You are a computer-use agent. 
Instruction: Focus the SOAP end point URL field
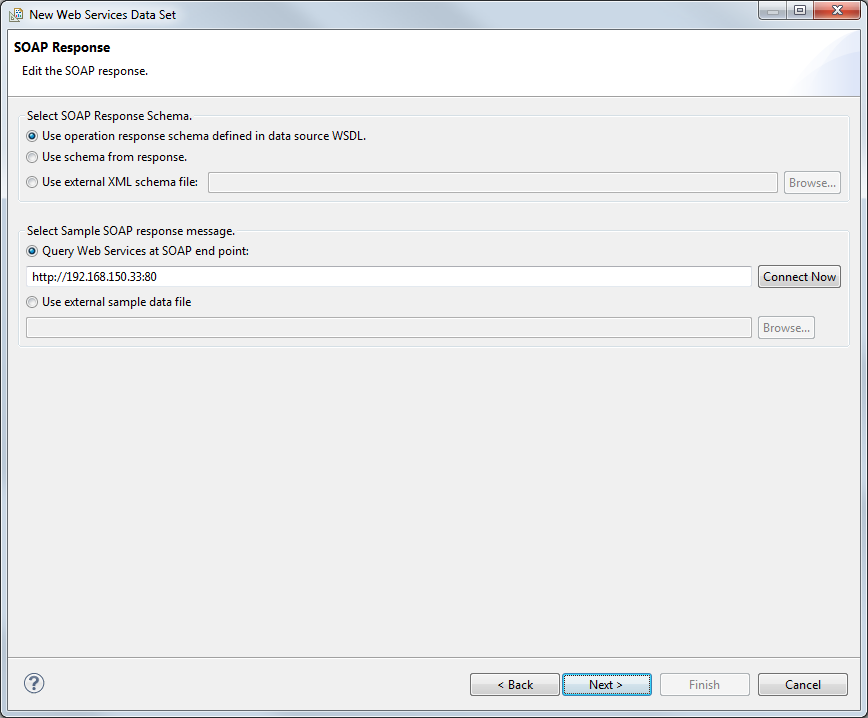click(389, 277)
